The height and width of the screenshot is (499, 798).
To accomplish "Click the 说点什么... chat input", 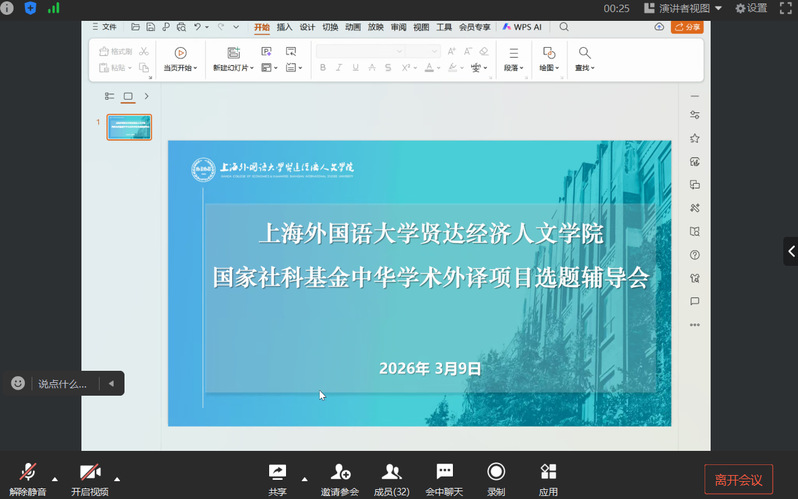I will coord(63,384).
